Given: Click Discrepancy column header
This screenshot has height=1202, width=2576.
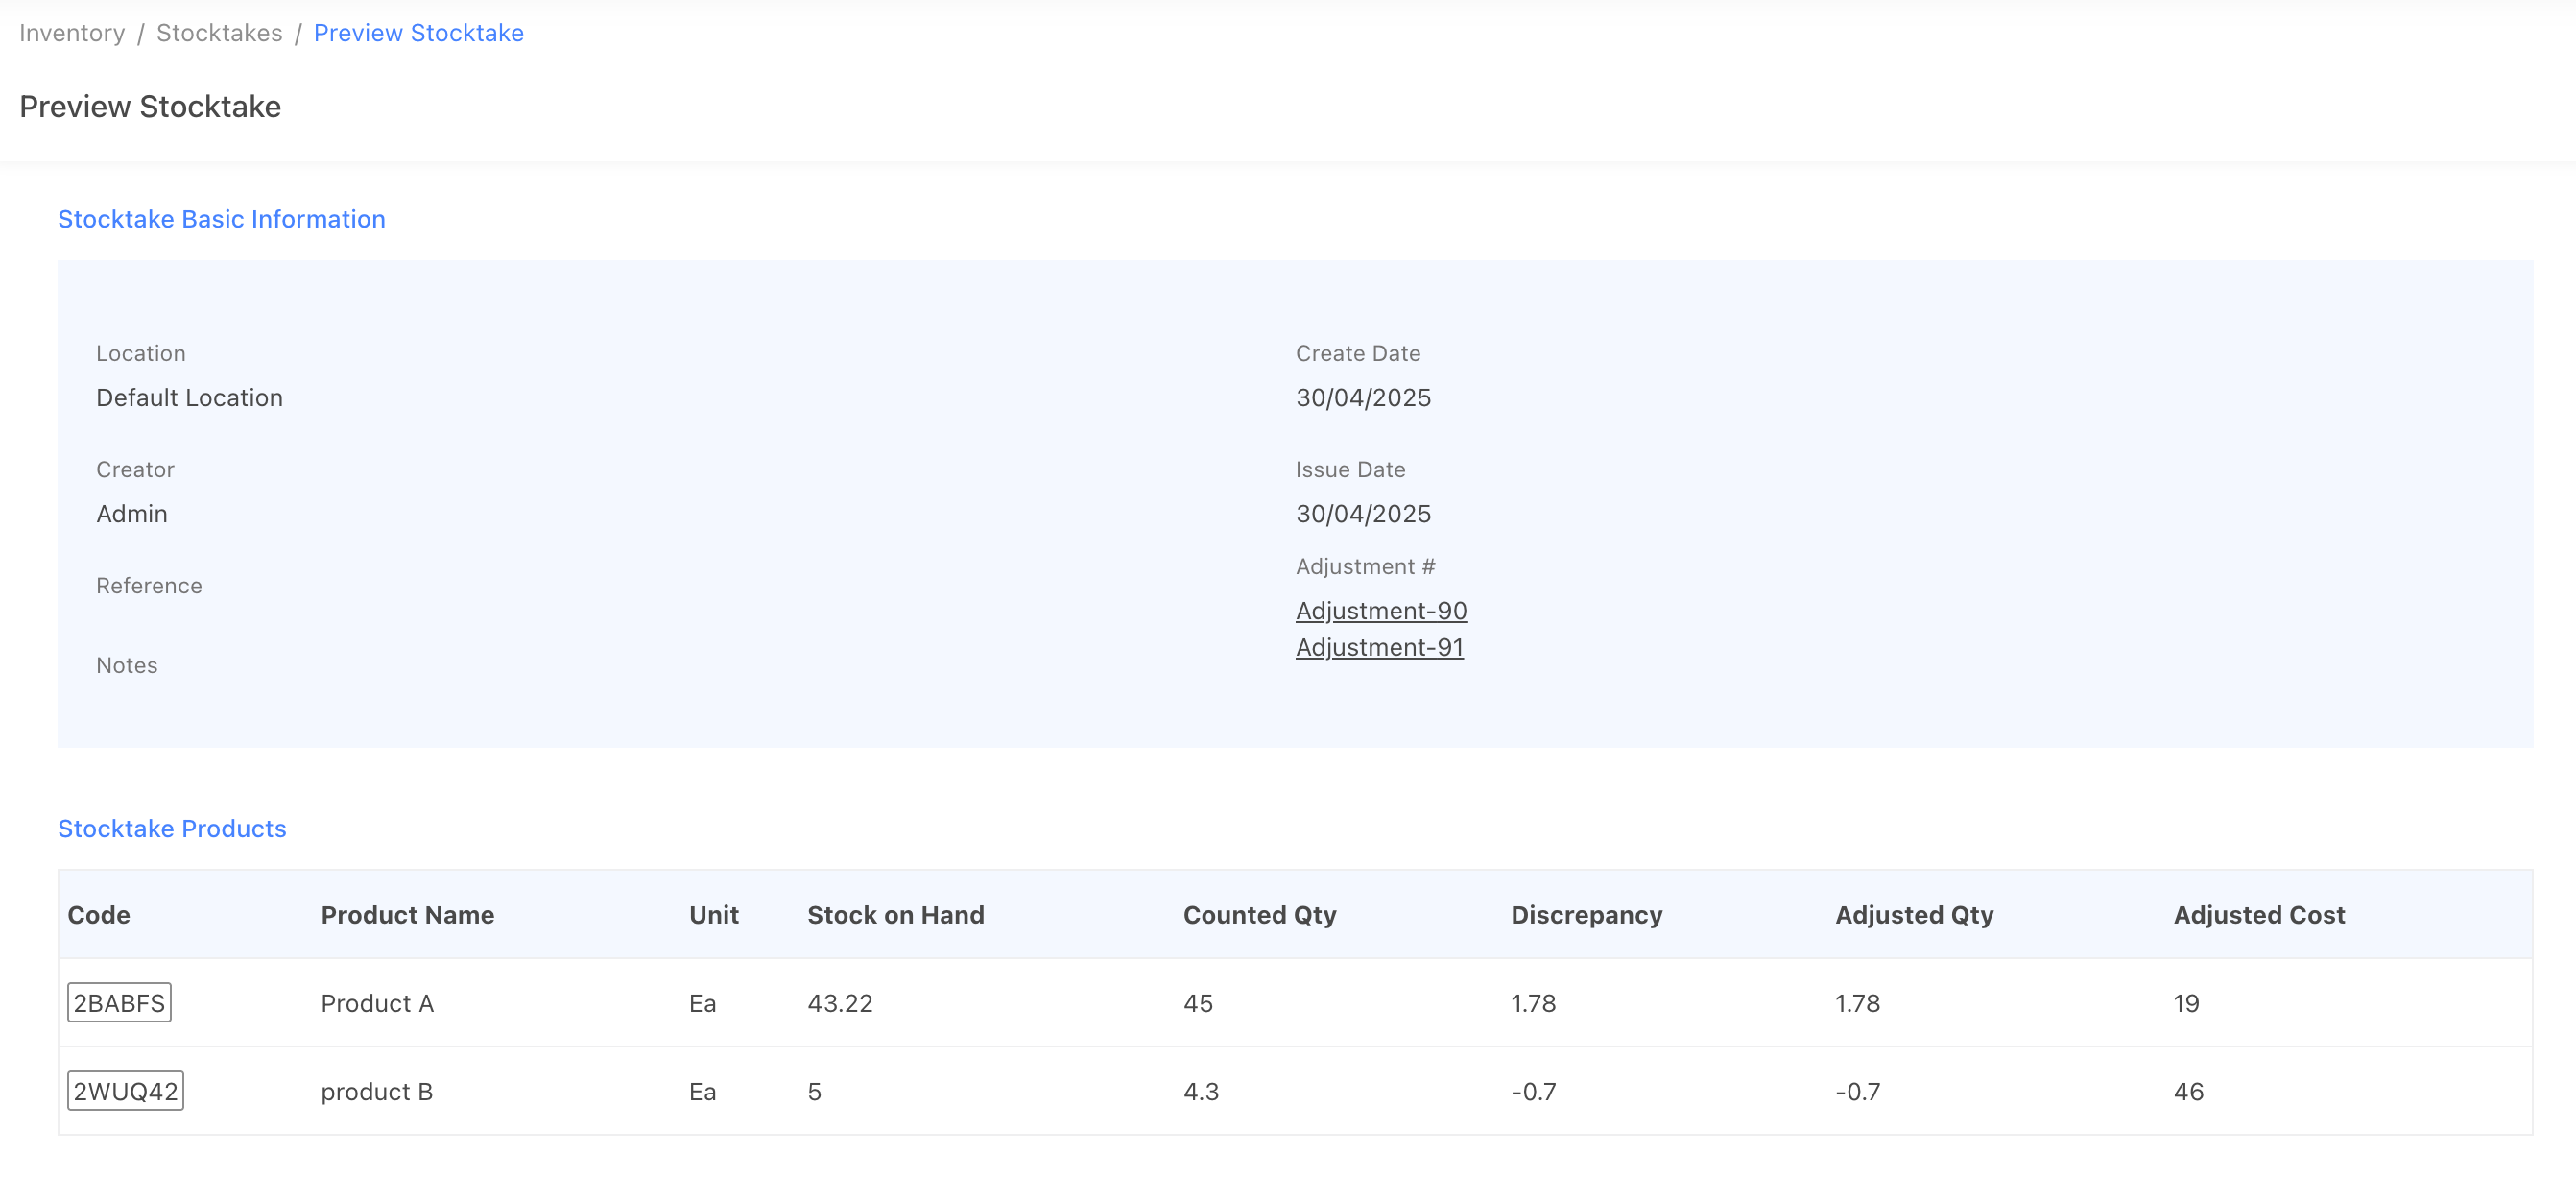Looking at the screenshot, I should (1586, 915).
